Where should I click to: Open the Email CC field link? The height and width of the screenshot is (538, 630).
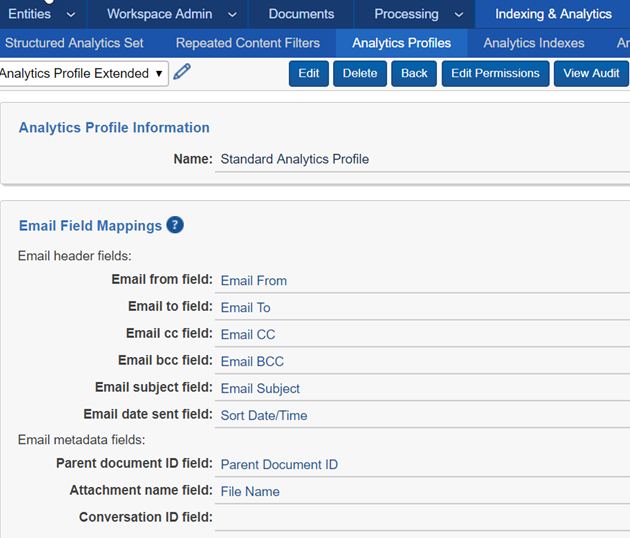coord(248,334)
